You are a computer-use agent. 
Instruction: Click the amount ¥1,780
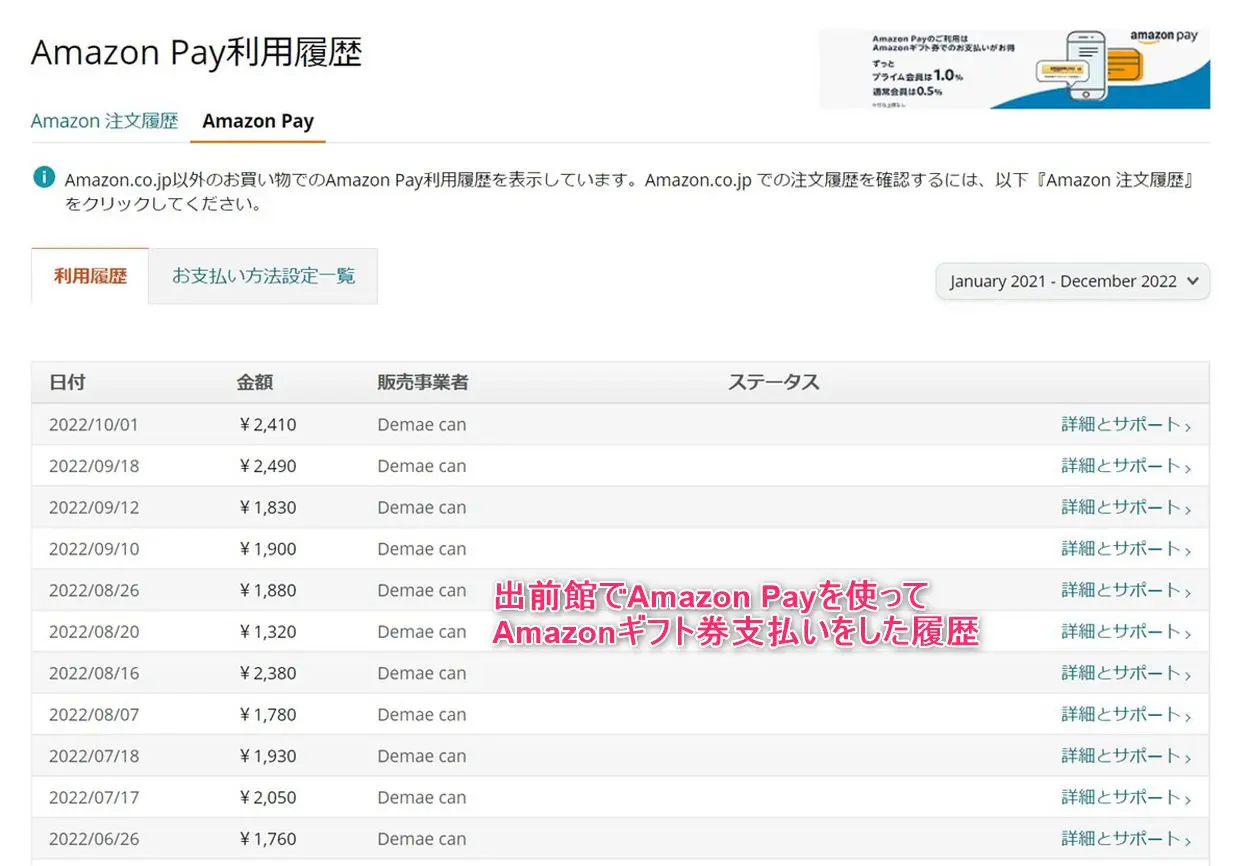pos(267,715)
